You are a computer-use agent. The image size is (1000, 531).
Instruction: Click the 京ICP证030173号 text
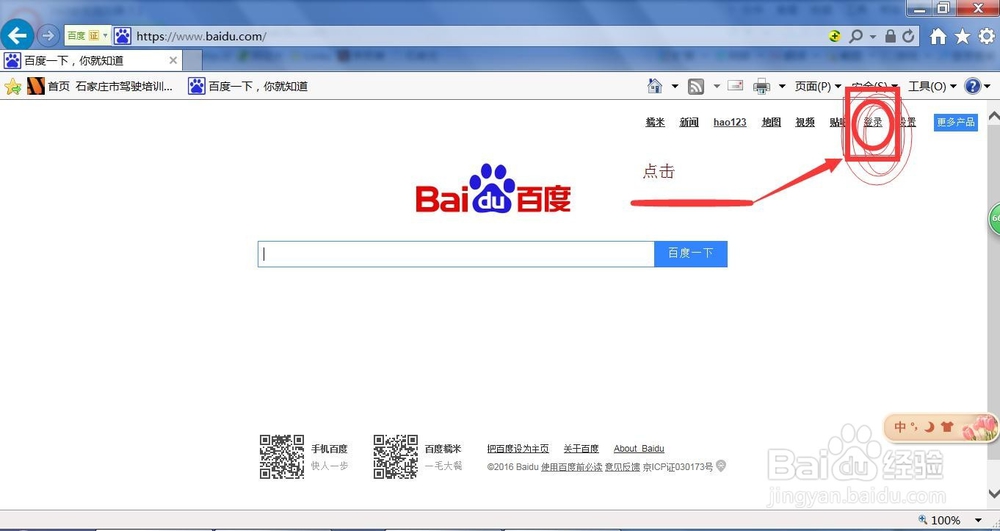pyautogui.click(x=678, y=467)
